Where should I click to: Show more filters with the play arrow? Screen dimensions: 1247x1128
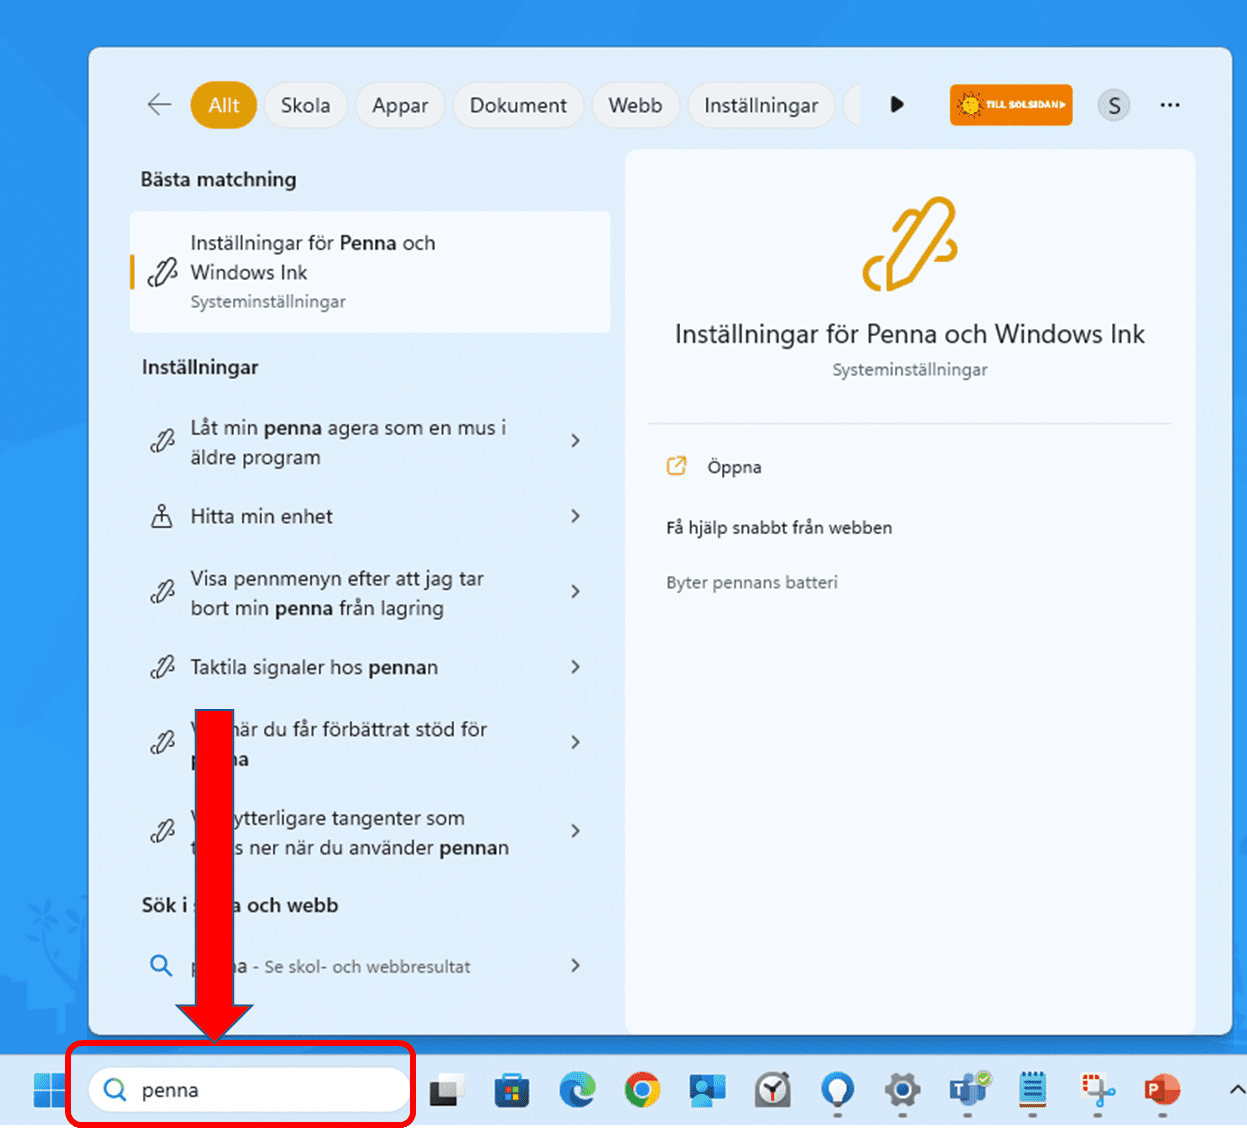click(x=897, y=105)
